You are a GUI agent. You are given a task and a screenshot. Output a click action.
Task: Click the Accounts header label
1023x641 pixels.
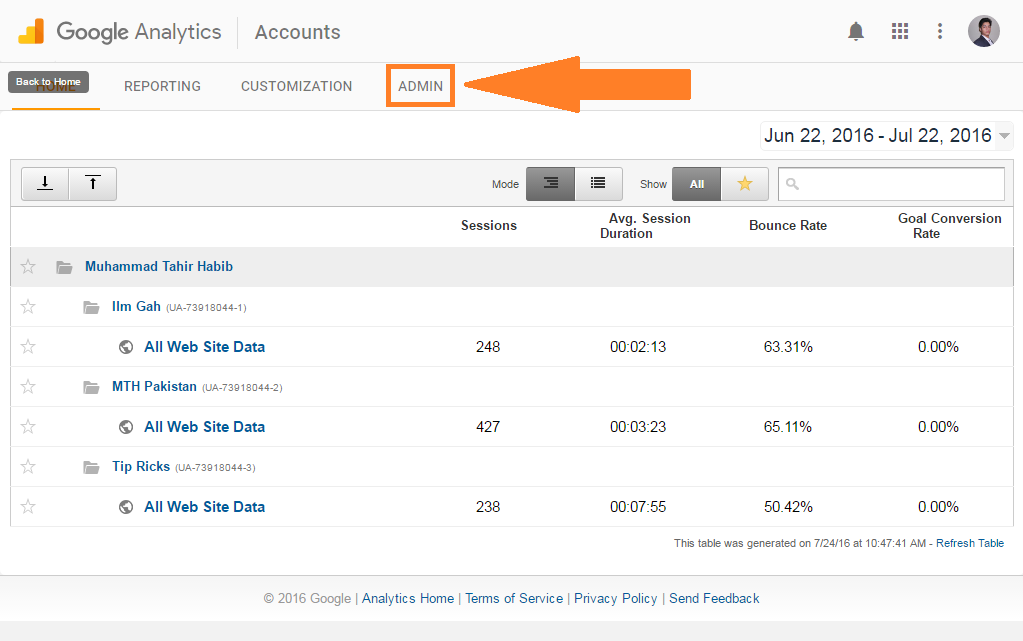298,32
